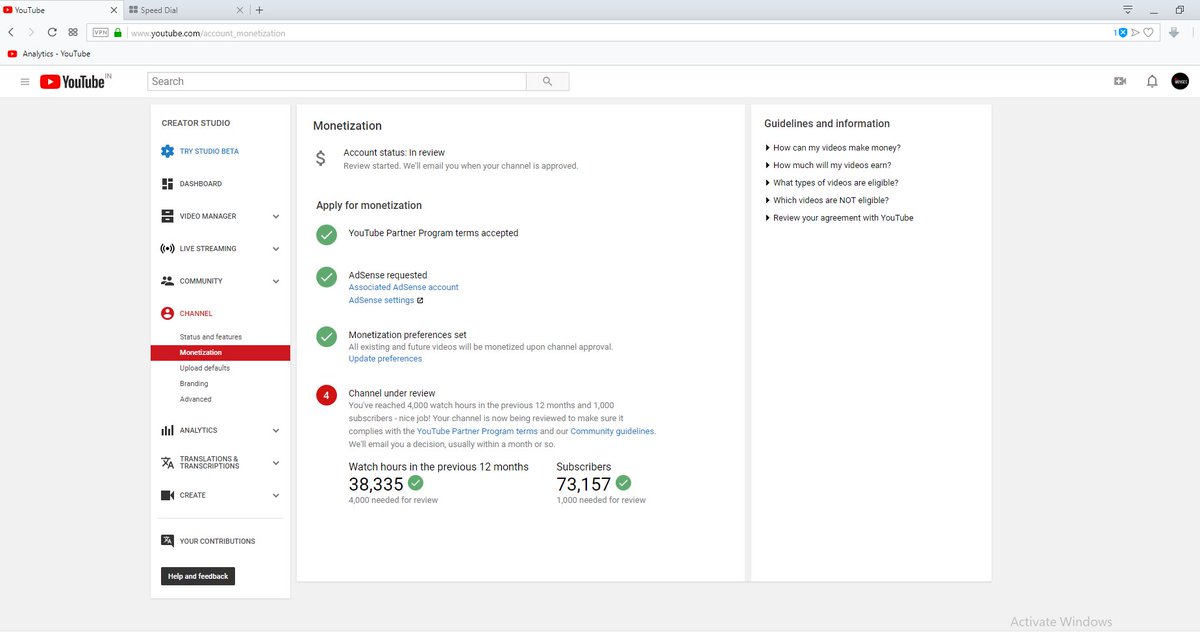Open AdSense settings link
1200x632 pixels.
pyautogui.click(x=382, y=300)
